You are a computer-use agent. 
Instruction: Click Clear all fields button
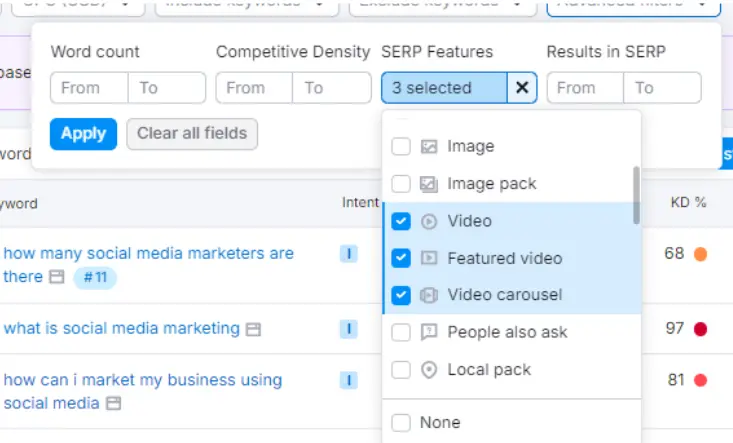click(192, 134)
